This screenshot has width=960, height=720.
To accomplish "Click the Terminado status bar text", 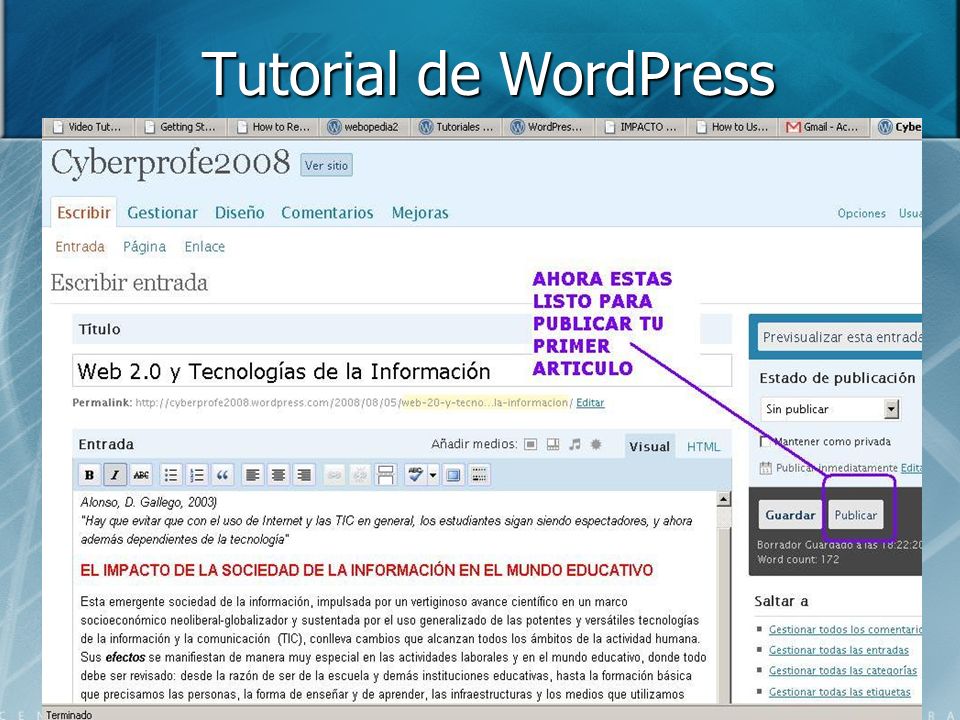I will tap(69, 714).
